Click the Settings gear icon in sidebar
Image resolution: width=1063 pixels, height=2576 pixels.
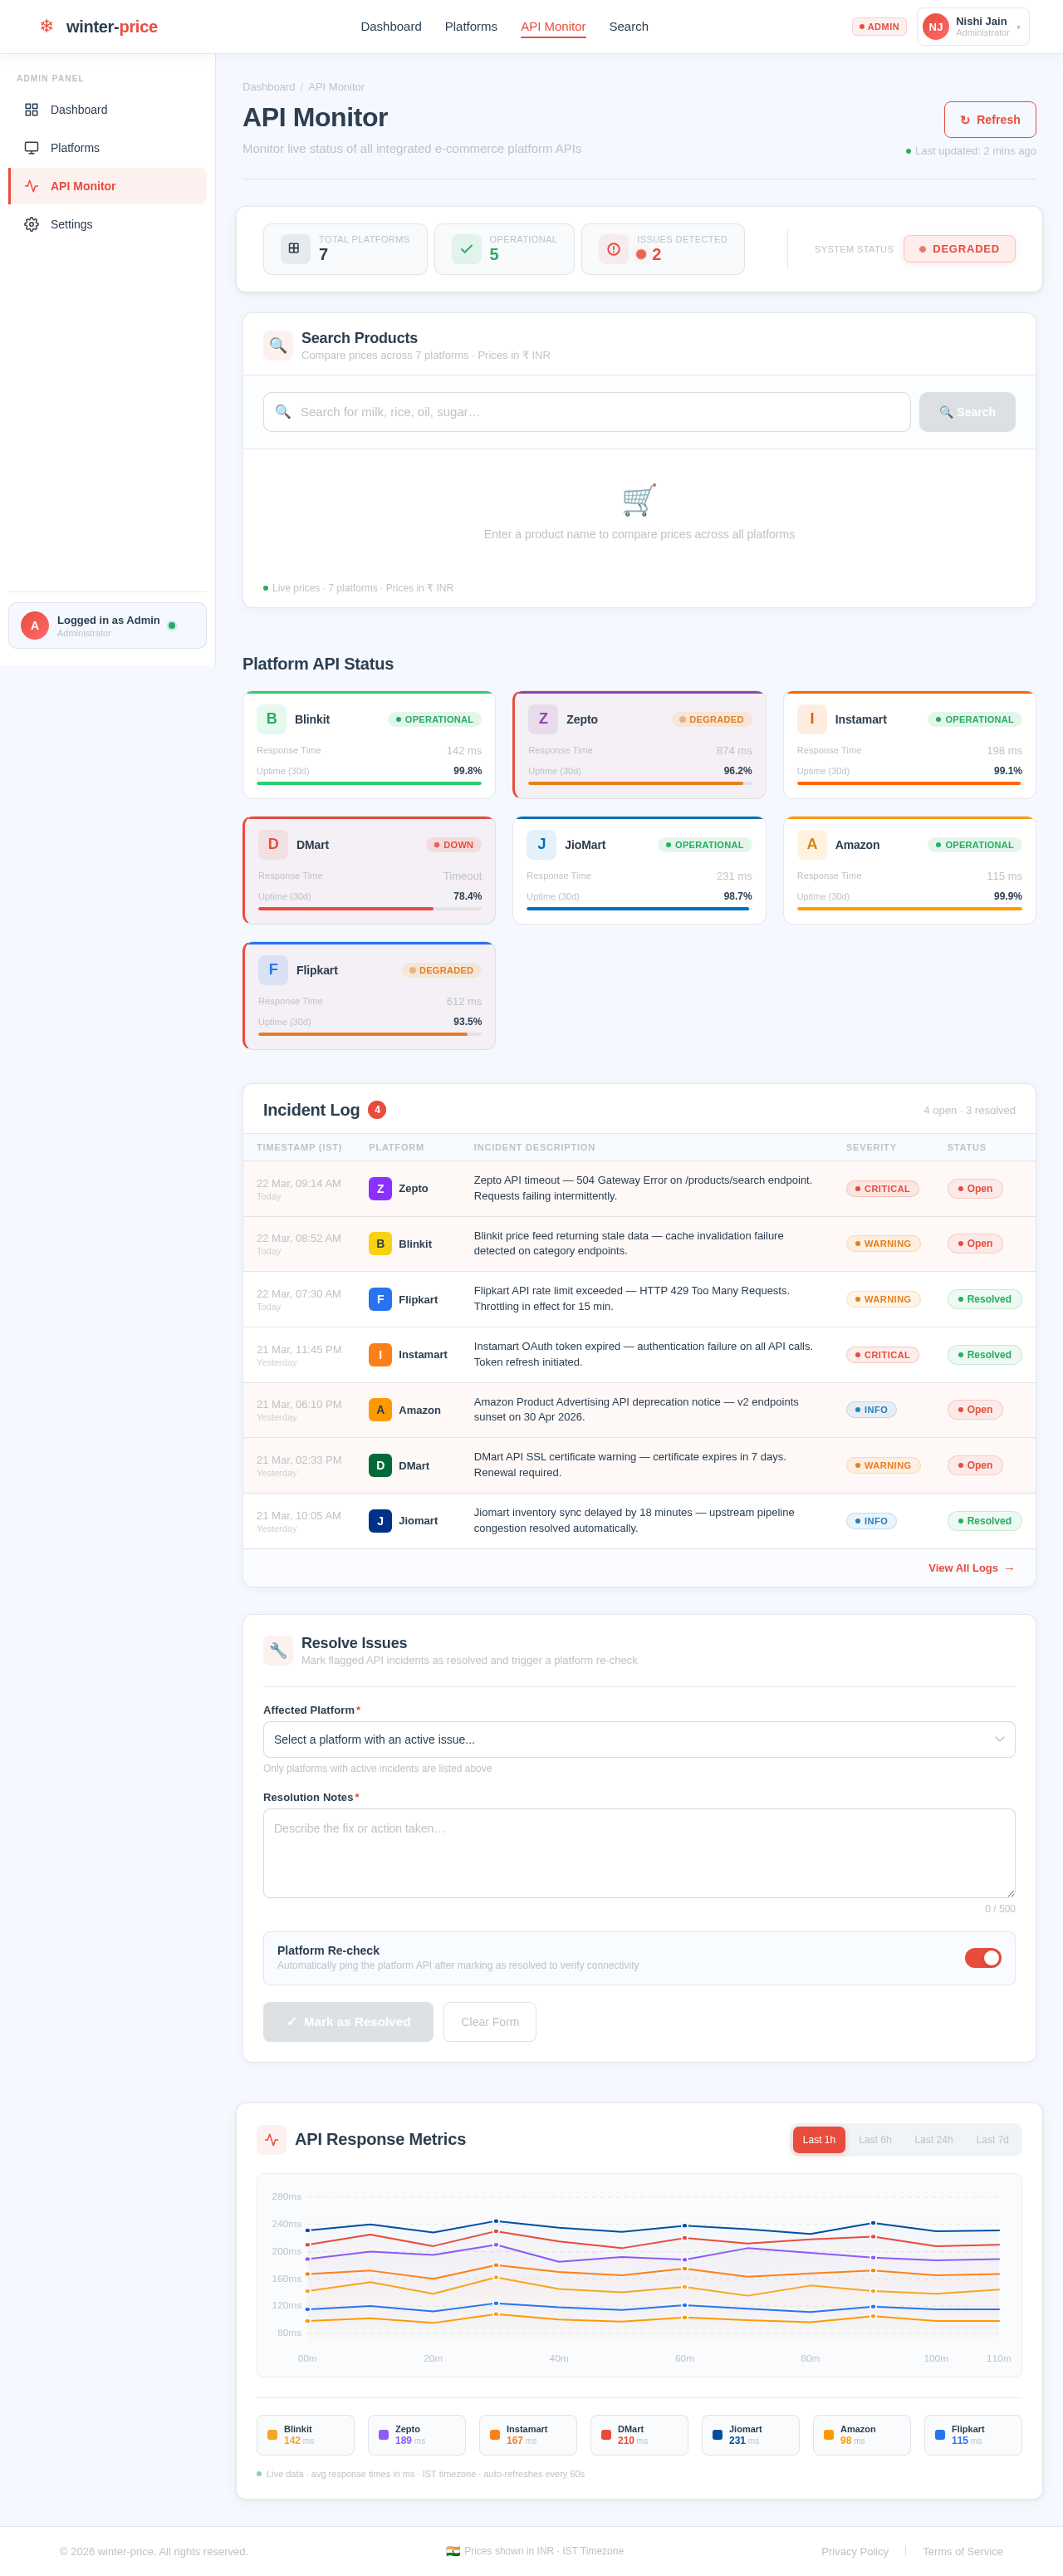click(x=31, y=224)
